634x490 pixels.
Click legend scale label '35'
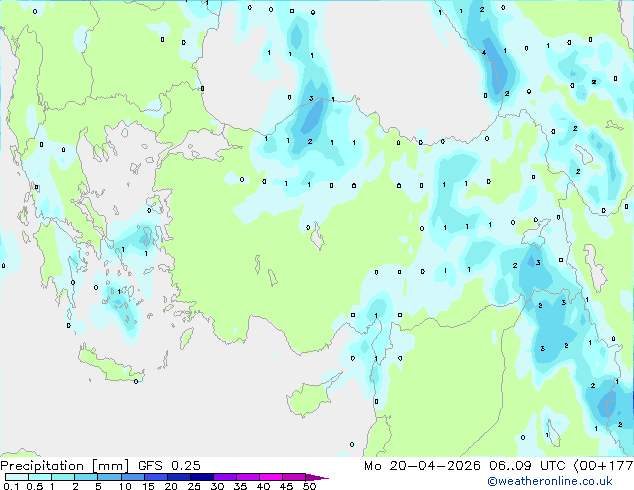[x=240, y=486]
